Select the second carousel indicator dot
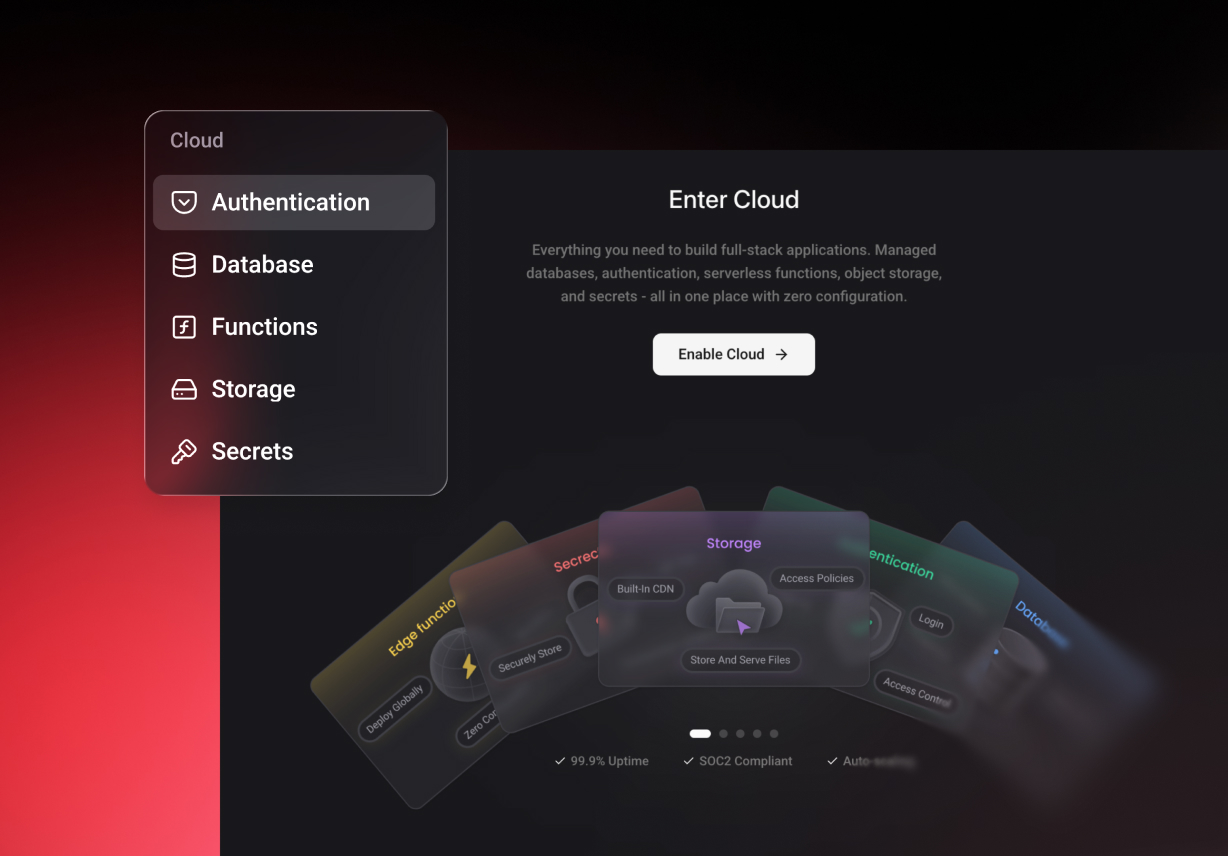This screenshot has width=1228, height=856. point(724,733)
